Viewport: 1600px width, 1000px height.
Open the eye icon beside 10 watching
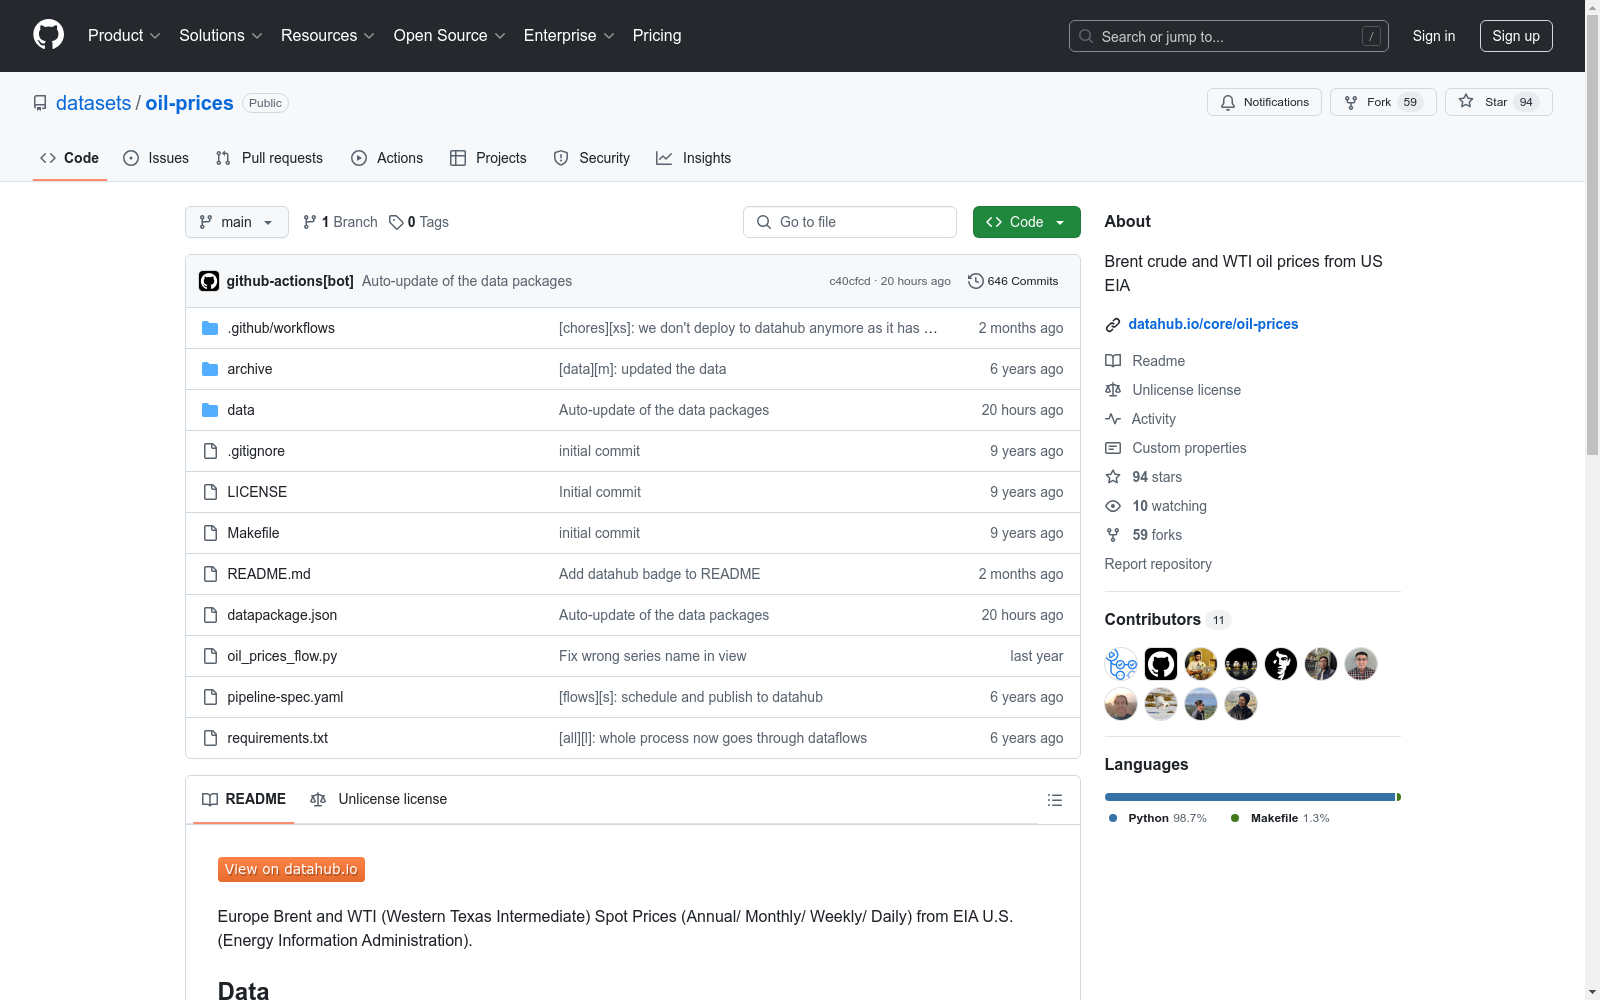(x=1113, y=506)
